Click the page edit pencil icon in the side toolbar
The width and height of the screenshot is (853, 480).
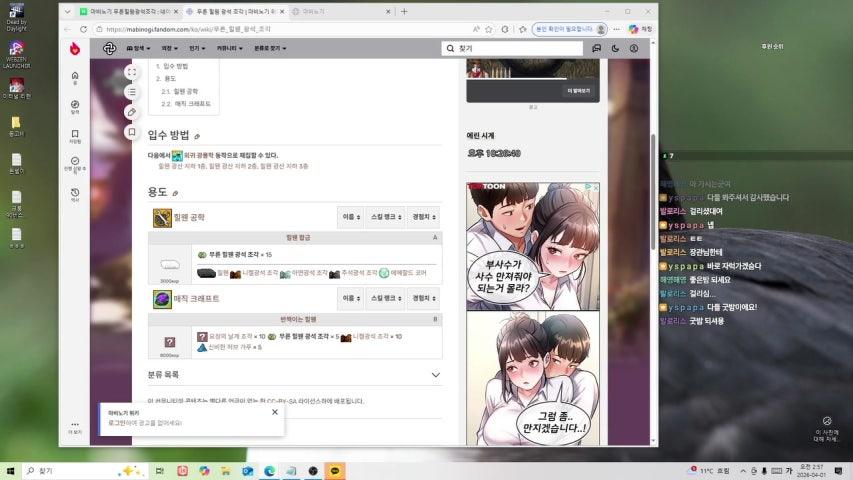[x=132, y=112]
